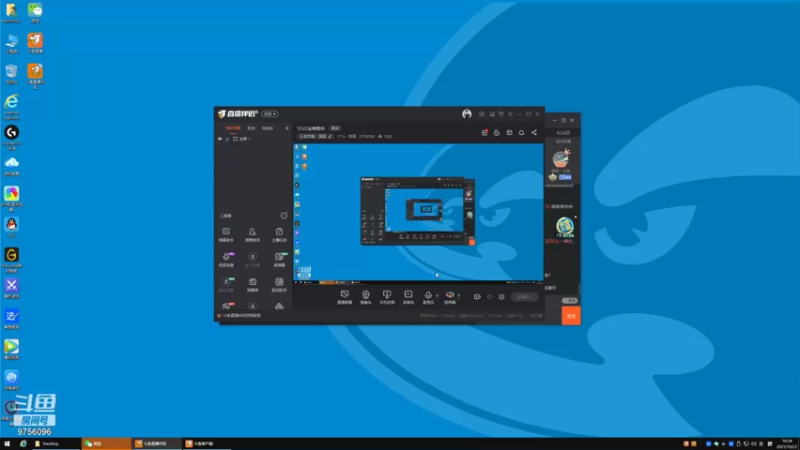Viewport: 800px width, 450px height.
Task: Add a new scene with the plus icon
Action: 287,128
